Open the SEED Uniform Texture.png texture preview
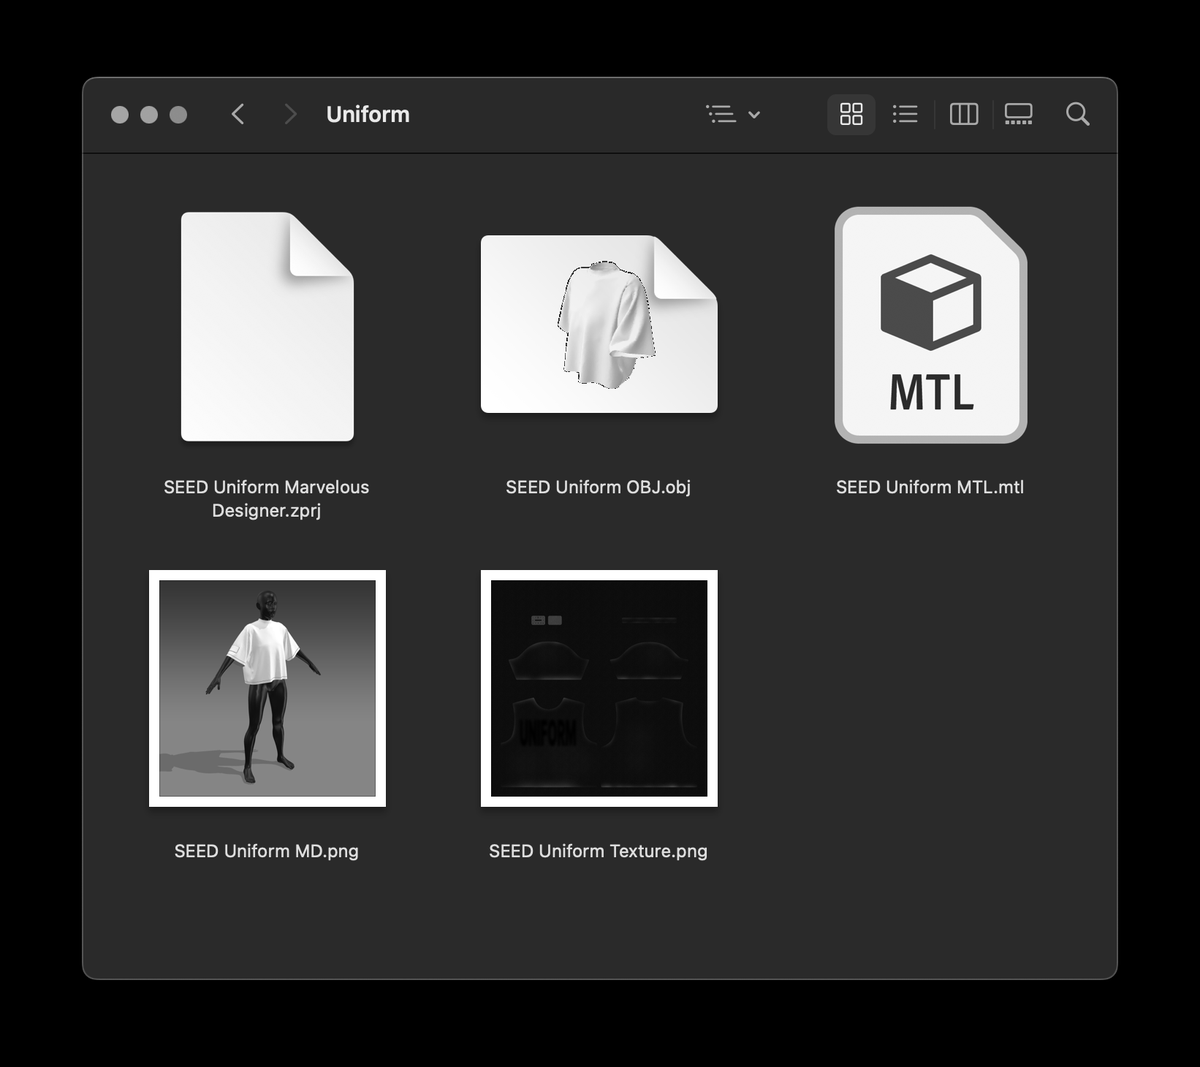 point(599,687)
